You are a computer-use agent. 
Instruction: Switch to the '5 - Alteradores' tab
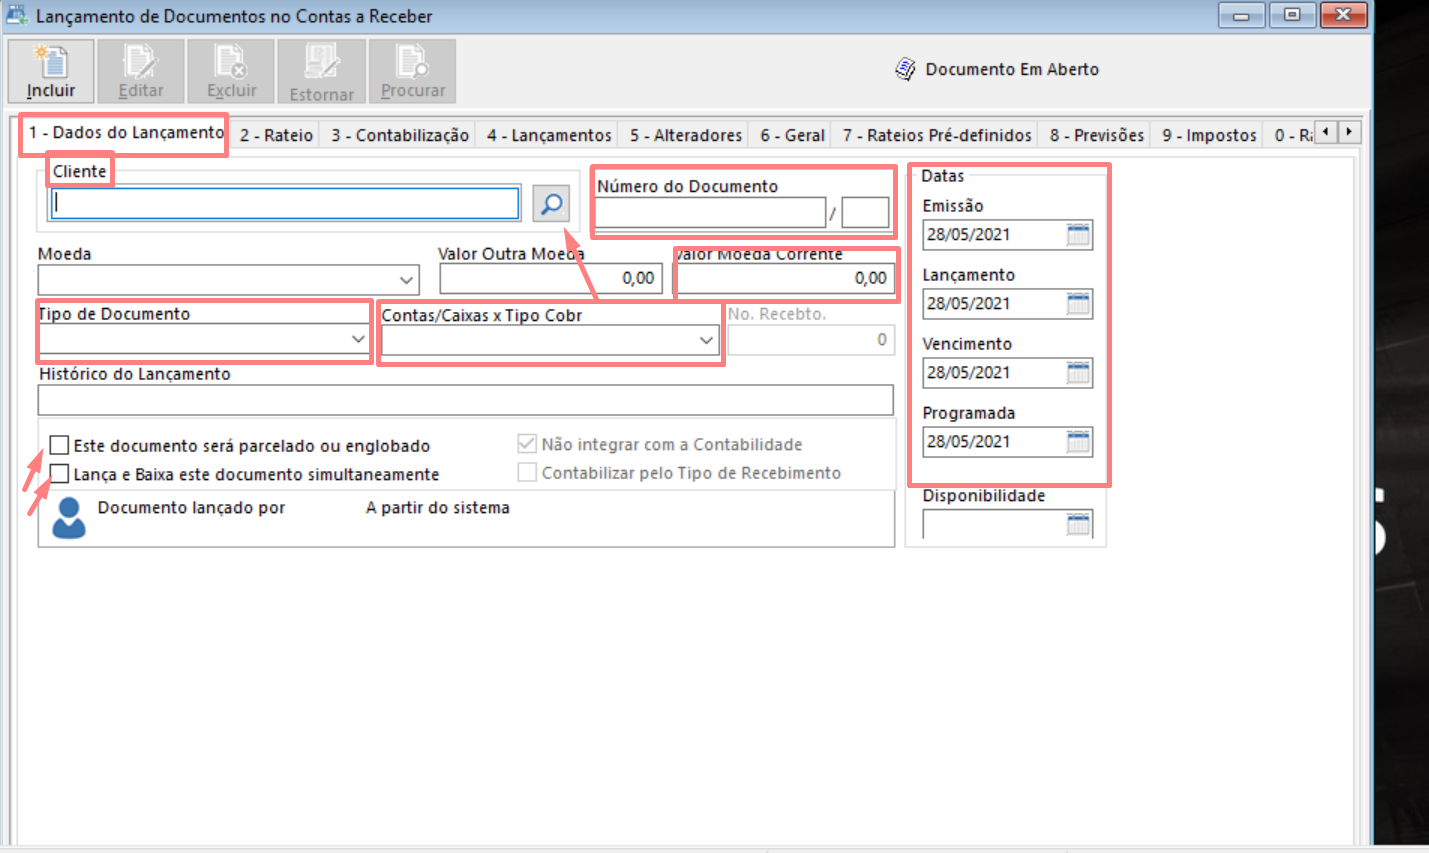point(686,135)
